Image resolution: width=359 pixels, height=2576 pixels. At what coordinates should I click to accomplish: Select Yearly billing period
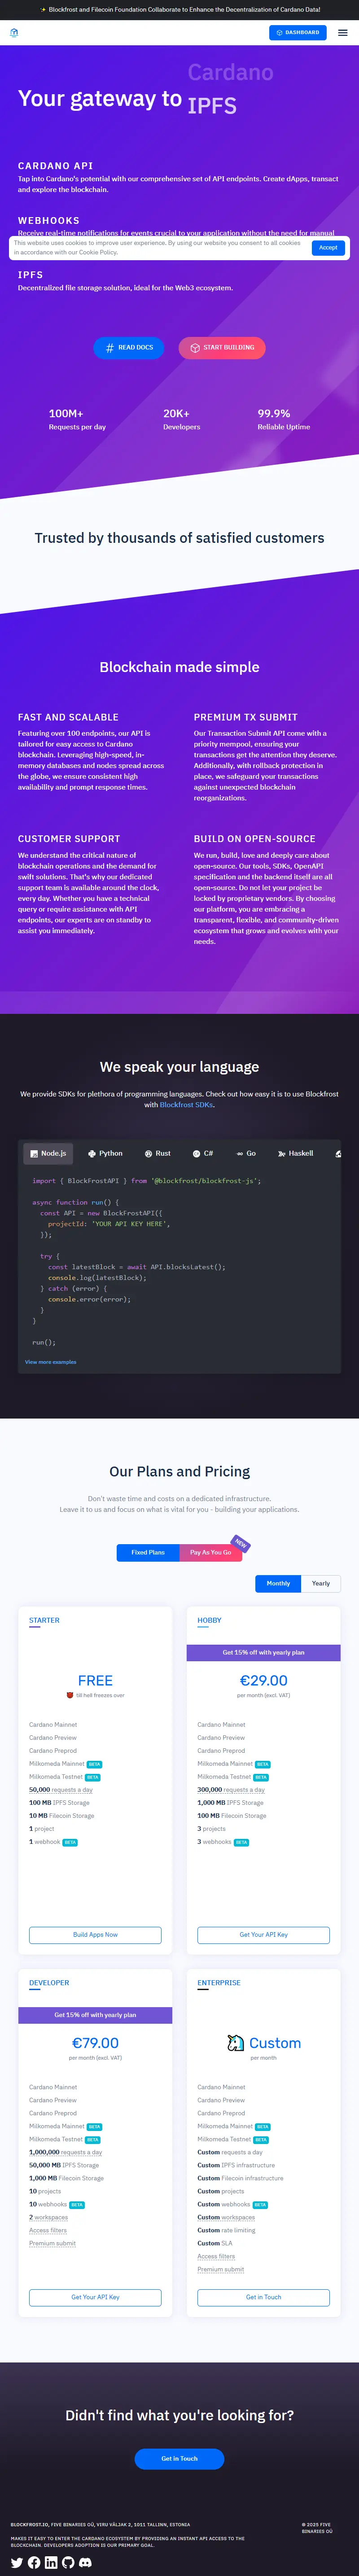(x=321, y=1583)
